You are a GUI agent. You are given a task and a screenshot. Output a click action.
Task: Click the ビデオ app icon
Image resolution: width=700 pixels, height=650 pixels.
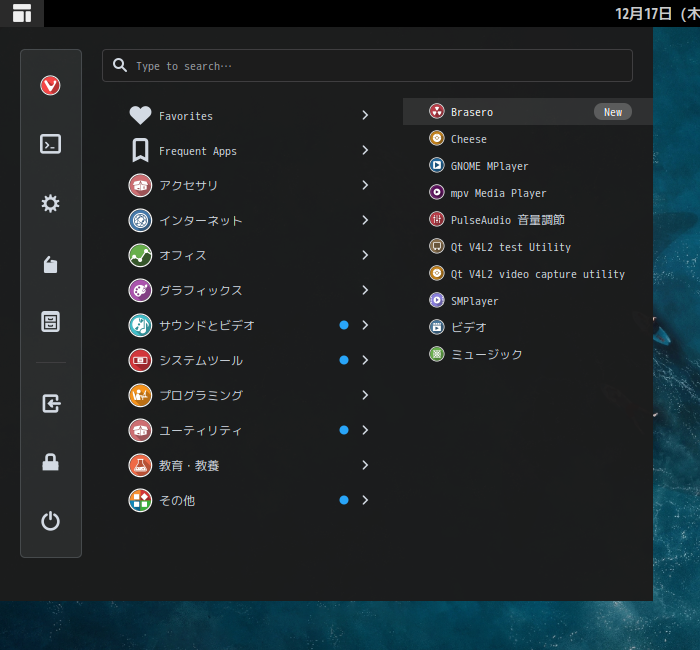click(x=437, y=327)
